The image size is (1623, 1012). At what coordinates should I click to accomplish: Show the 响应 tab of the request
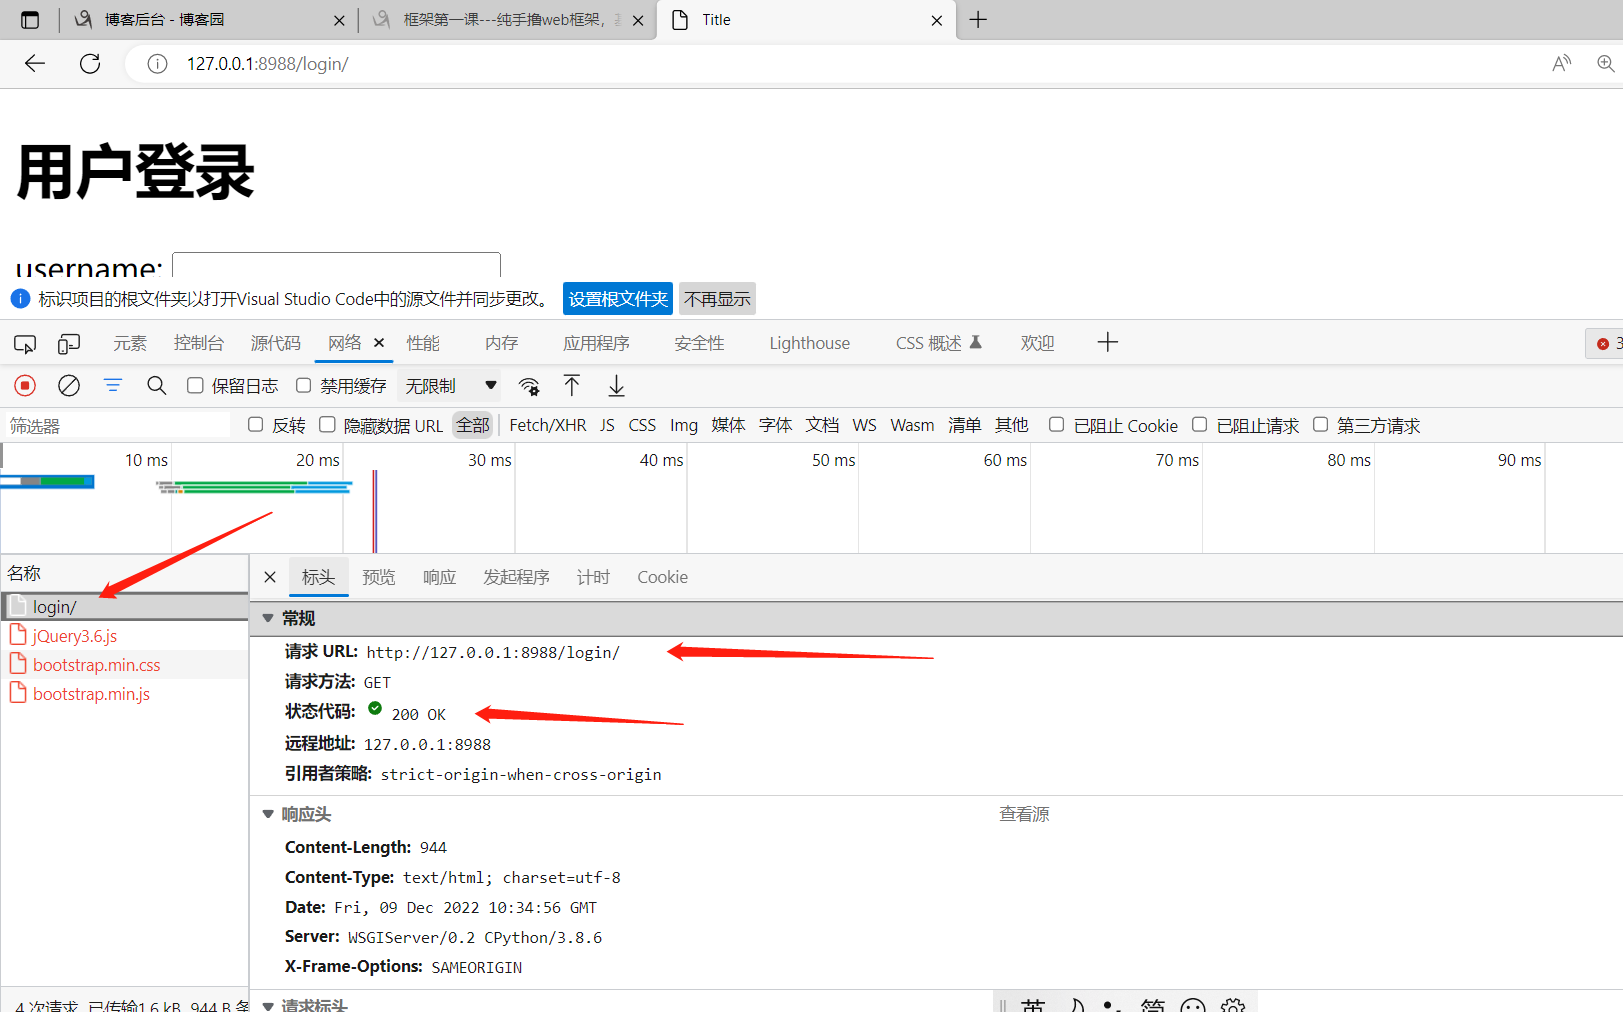point(440,578)
